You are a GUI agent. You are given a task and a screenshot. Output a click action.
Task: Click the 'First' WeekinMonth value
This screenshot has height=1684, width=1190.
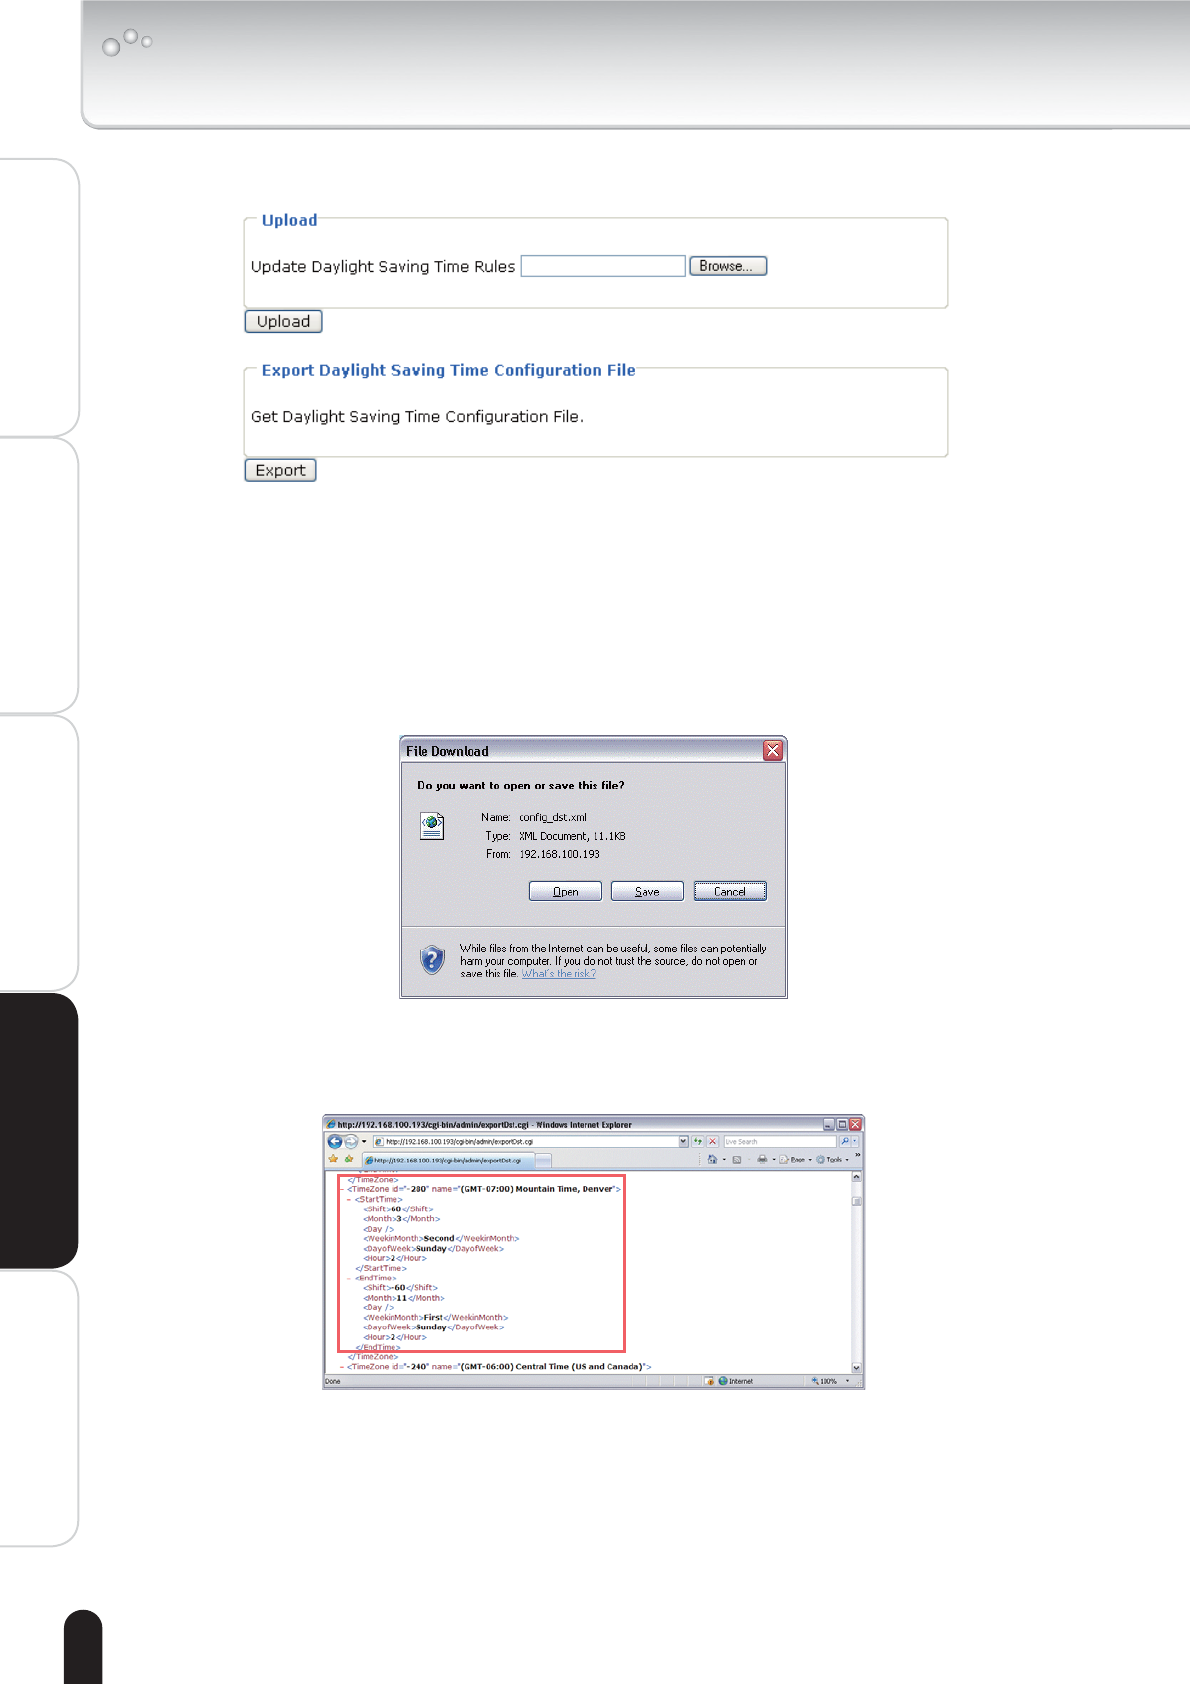point(433,1317)
